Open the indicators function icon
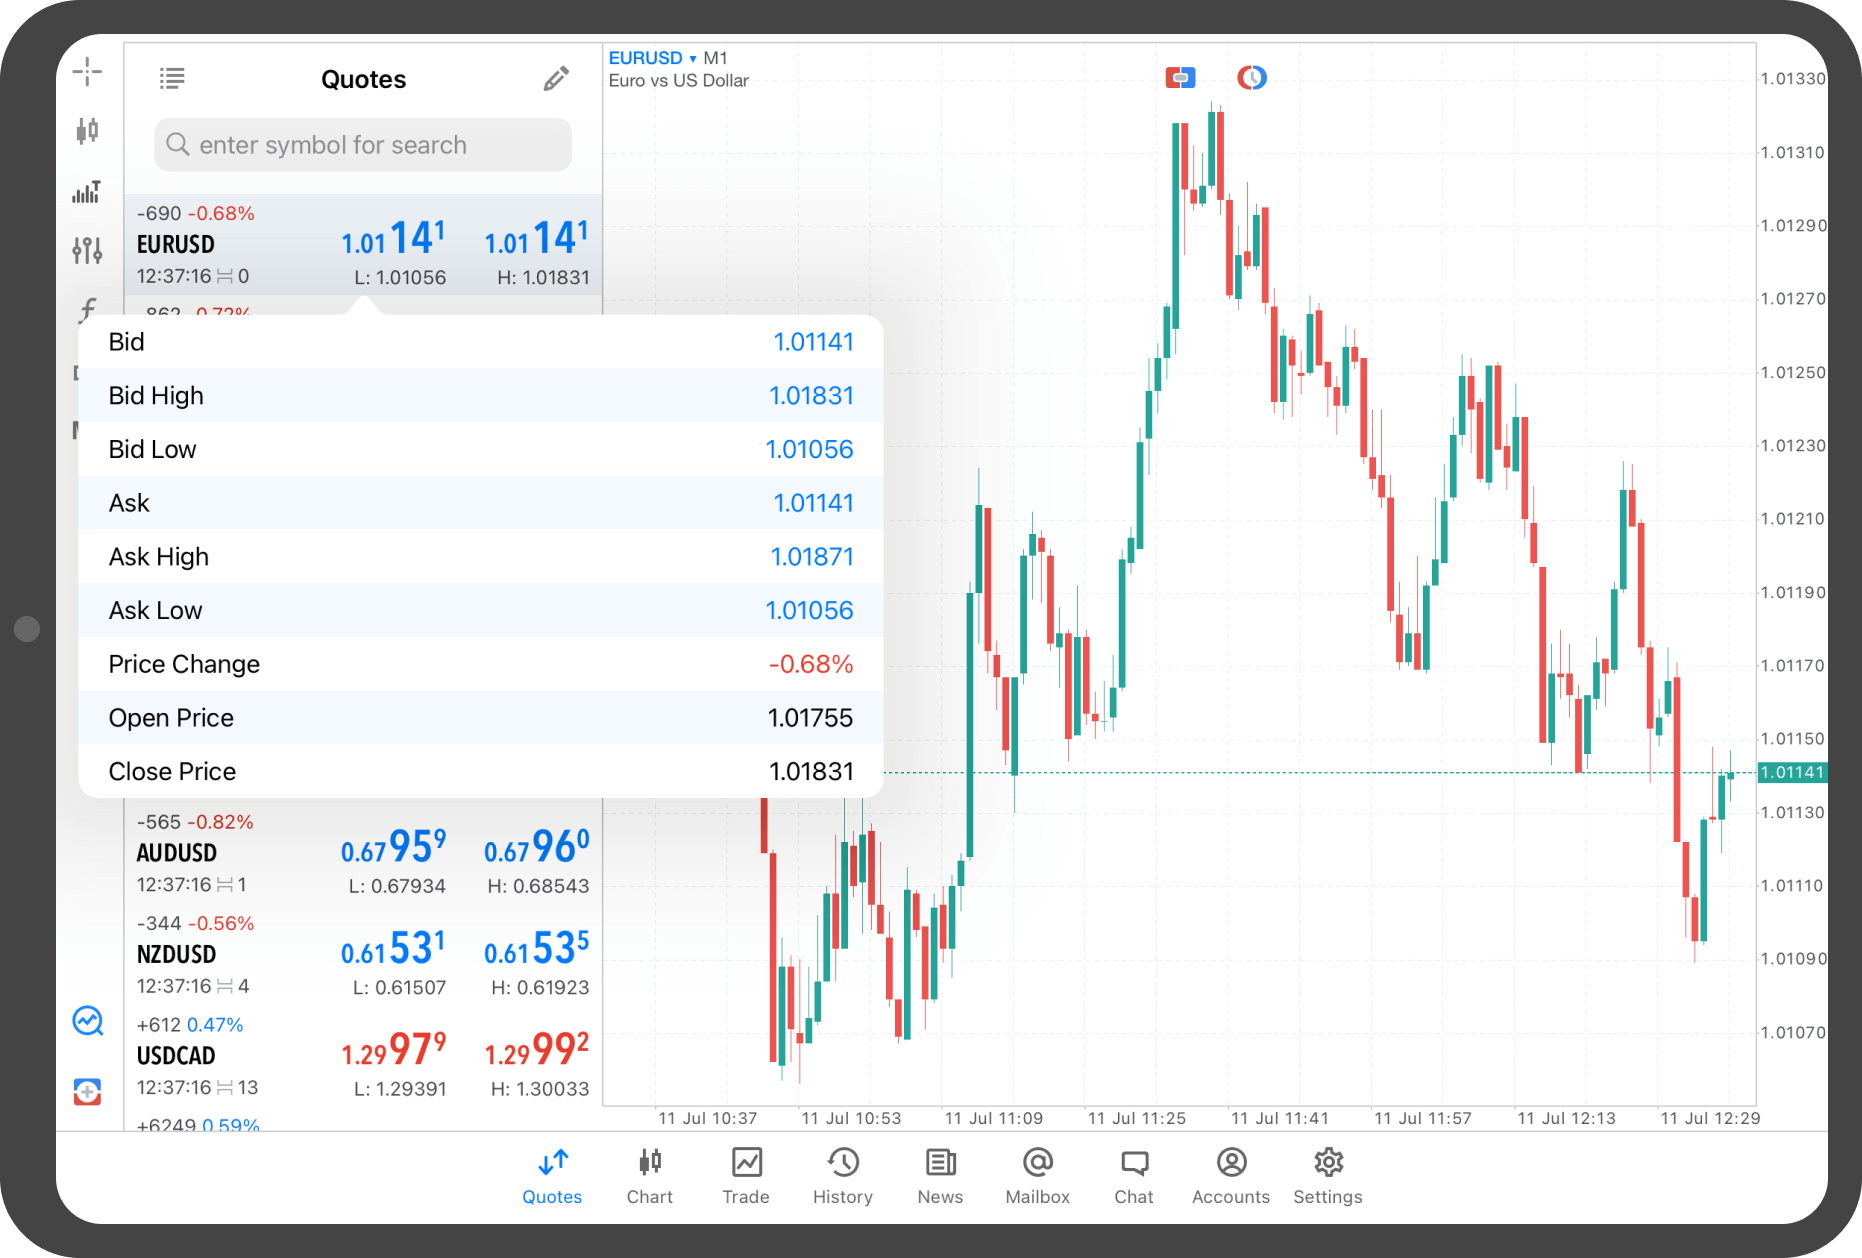 (87, 310)
